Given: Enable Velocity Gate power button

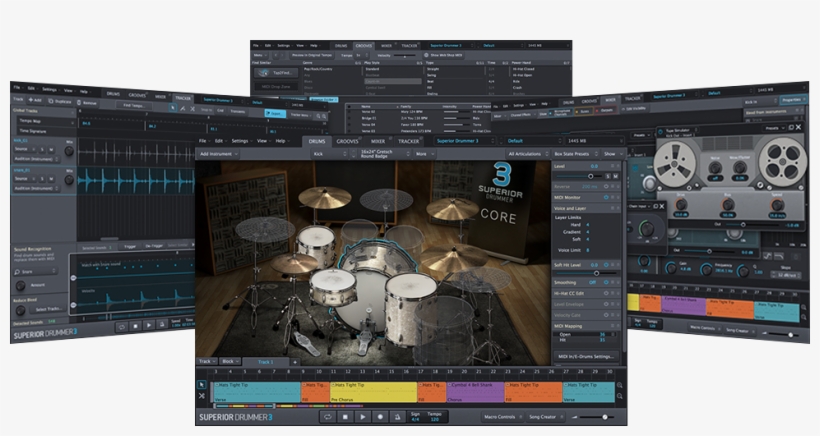Looking at the screenshot, I should 606,315.
